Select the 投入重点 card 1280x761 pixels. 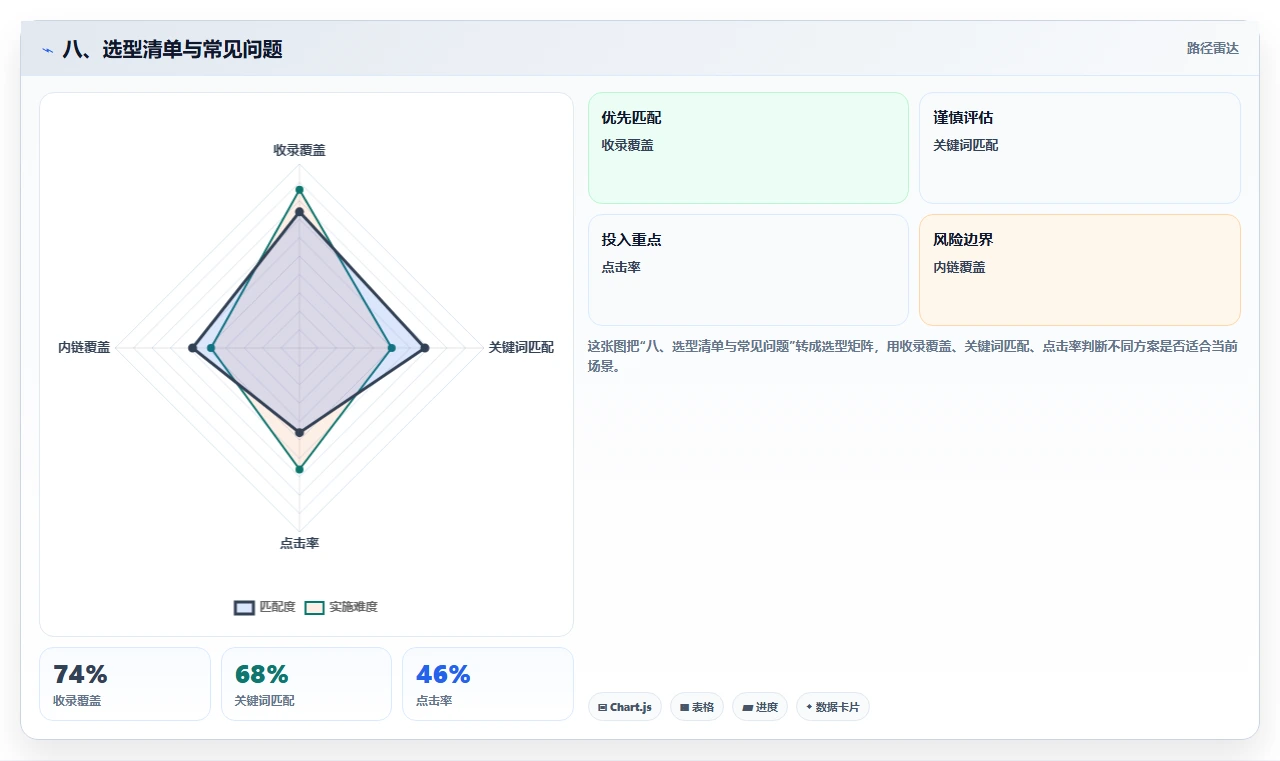tap(748, 270)
